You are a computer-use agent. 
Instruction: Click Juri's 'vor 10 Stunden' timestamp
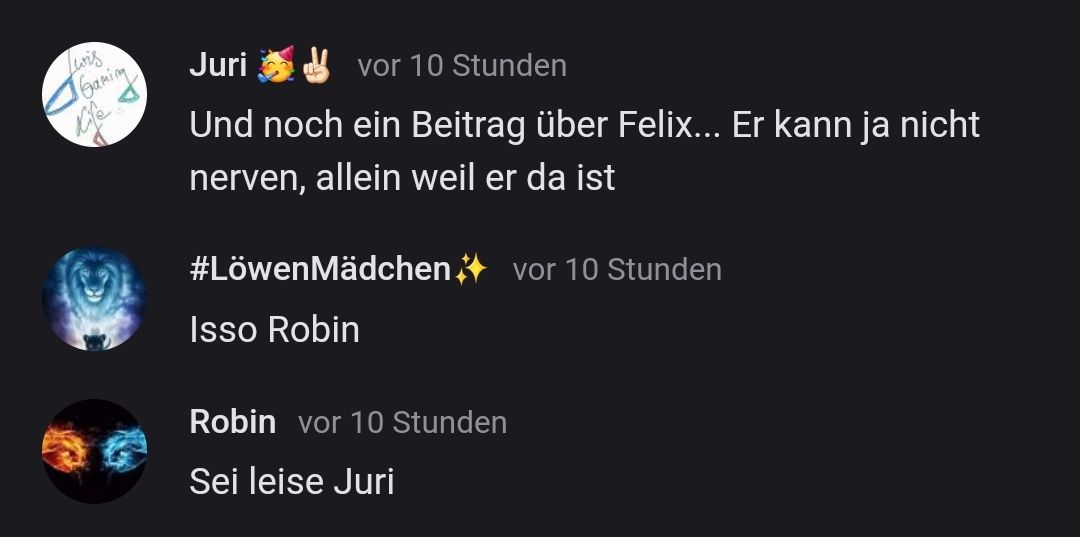pyautogui.click(x=462, y=66)
